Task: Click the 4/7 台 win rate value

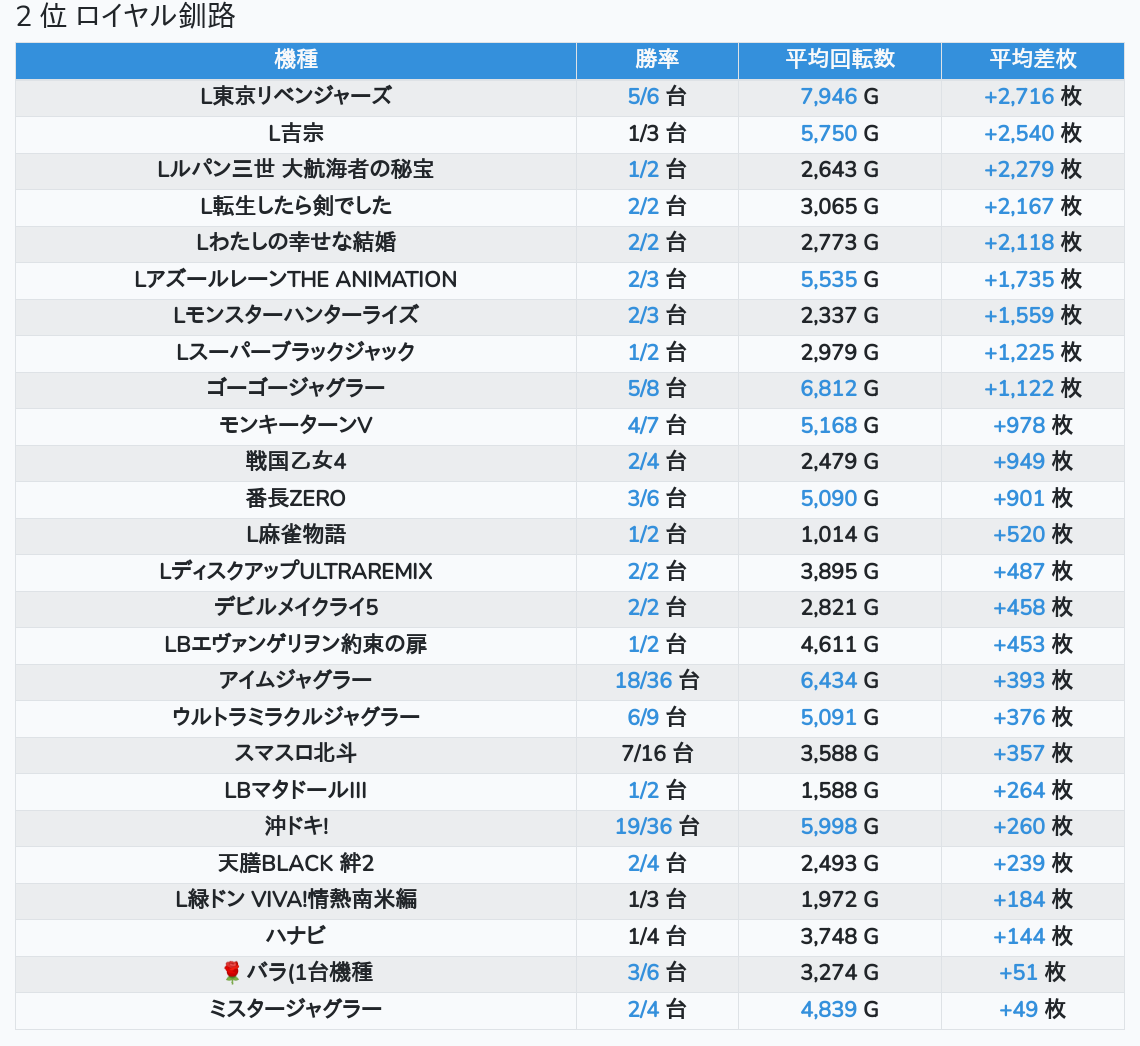Action: pyautogui.click(x=657, y=425)
